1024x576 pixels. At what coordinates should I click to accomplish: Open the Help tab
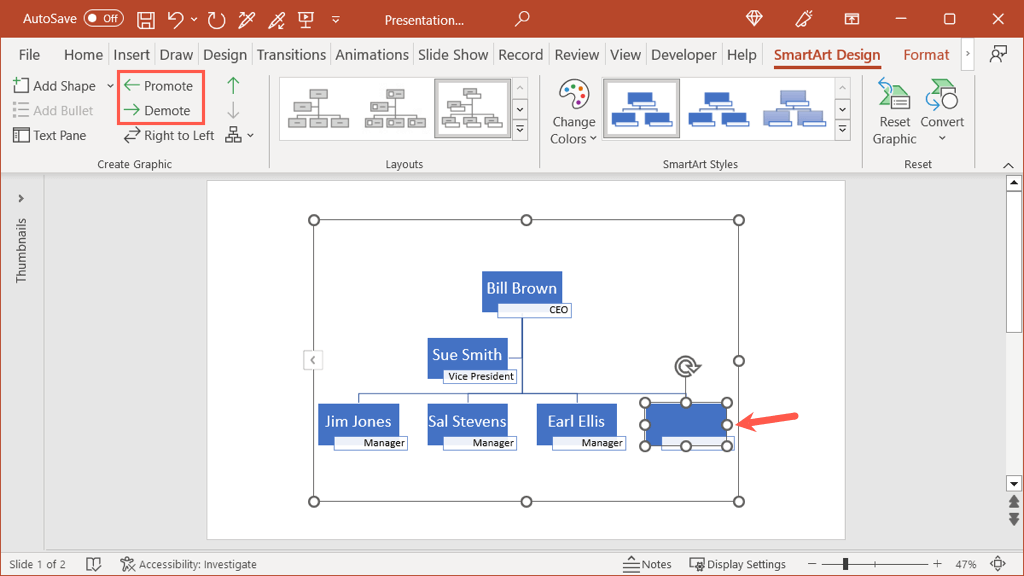point(742,55)
